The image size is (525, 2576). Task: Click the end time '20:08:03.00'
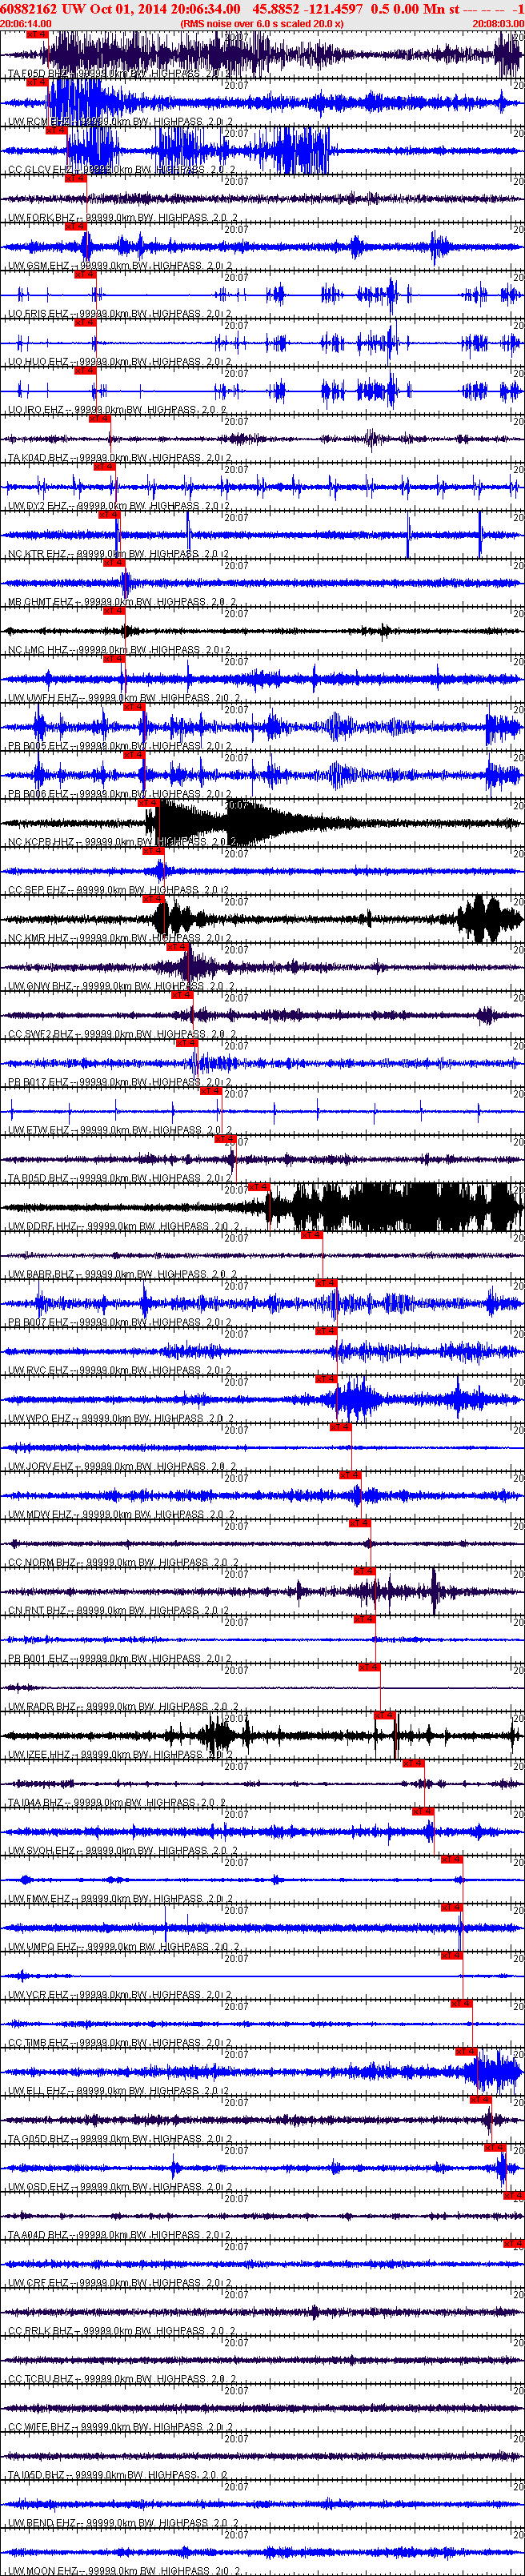click(498, 23)
